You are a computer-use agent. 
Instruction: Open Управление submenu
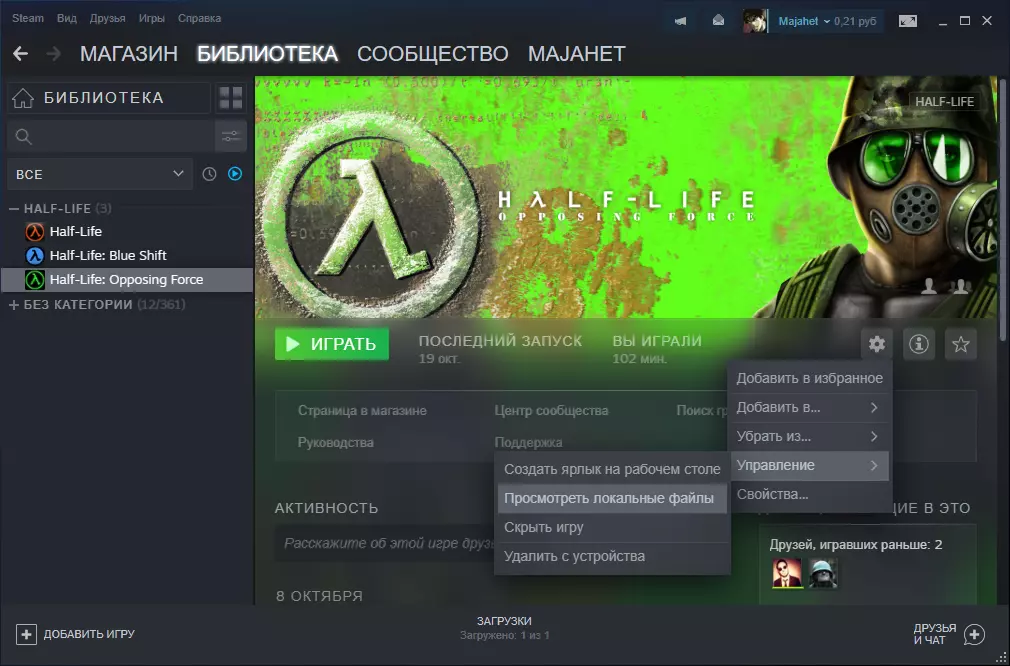(x=810, y=465)
